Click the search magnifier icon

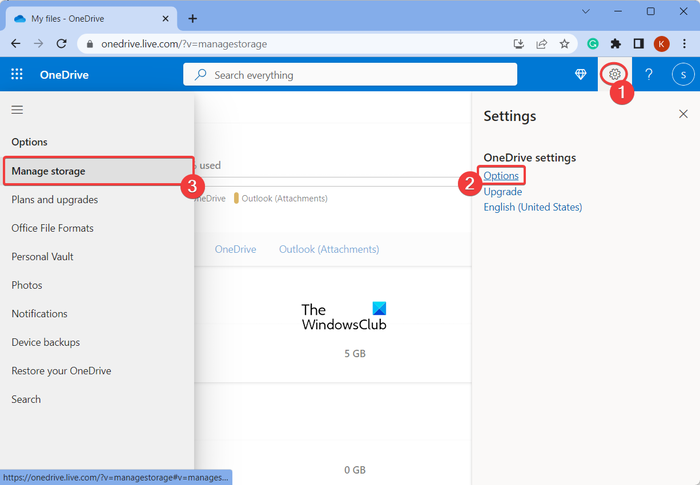pyautogui.click(x=200, y=75)
